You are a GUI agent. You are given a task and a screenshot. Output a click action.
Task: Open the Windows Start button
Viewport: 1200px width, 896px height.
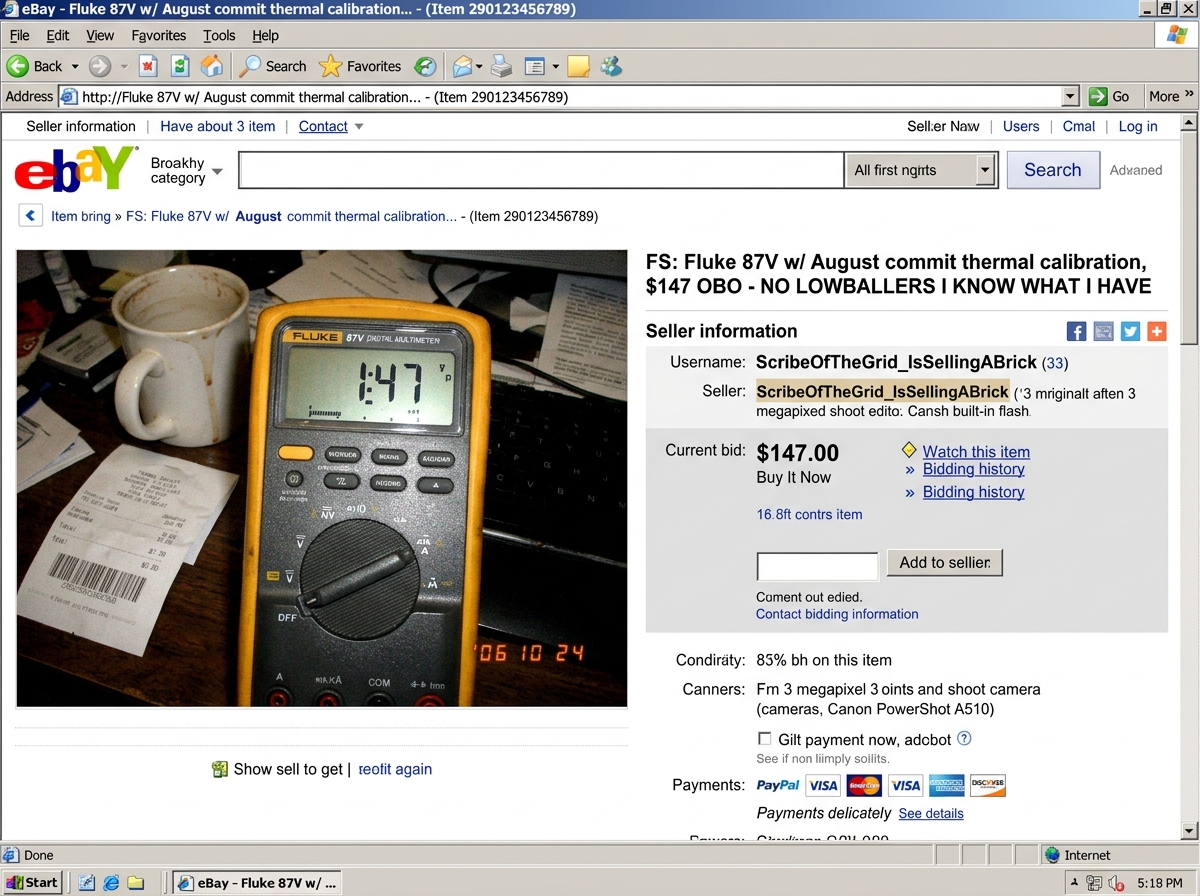coord(33,882)
